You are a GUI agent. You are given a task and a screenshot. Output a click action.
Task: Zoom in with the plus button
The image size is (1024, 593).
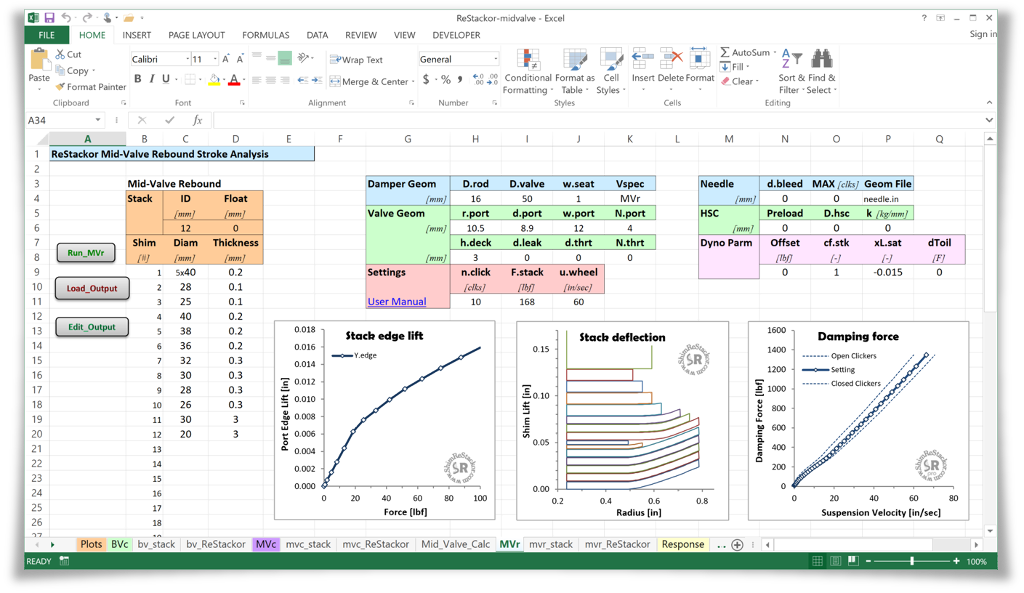point(956,561)
